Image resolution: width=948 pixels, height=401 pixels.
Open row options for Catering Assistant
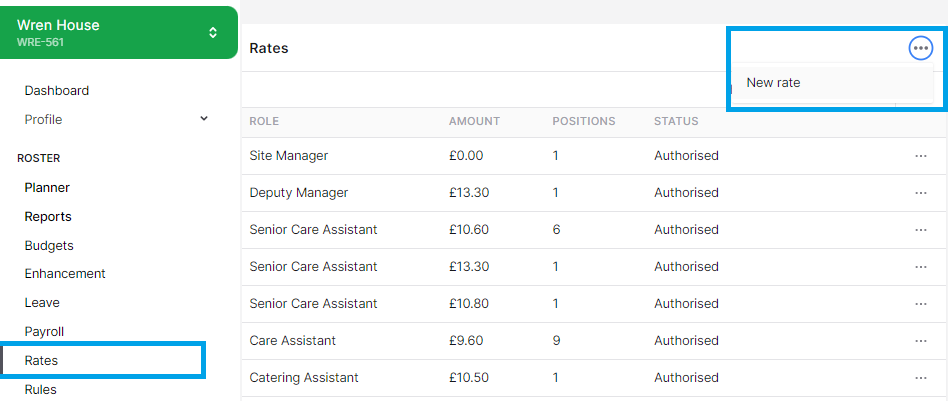point(920,378)
